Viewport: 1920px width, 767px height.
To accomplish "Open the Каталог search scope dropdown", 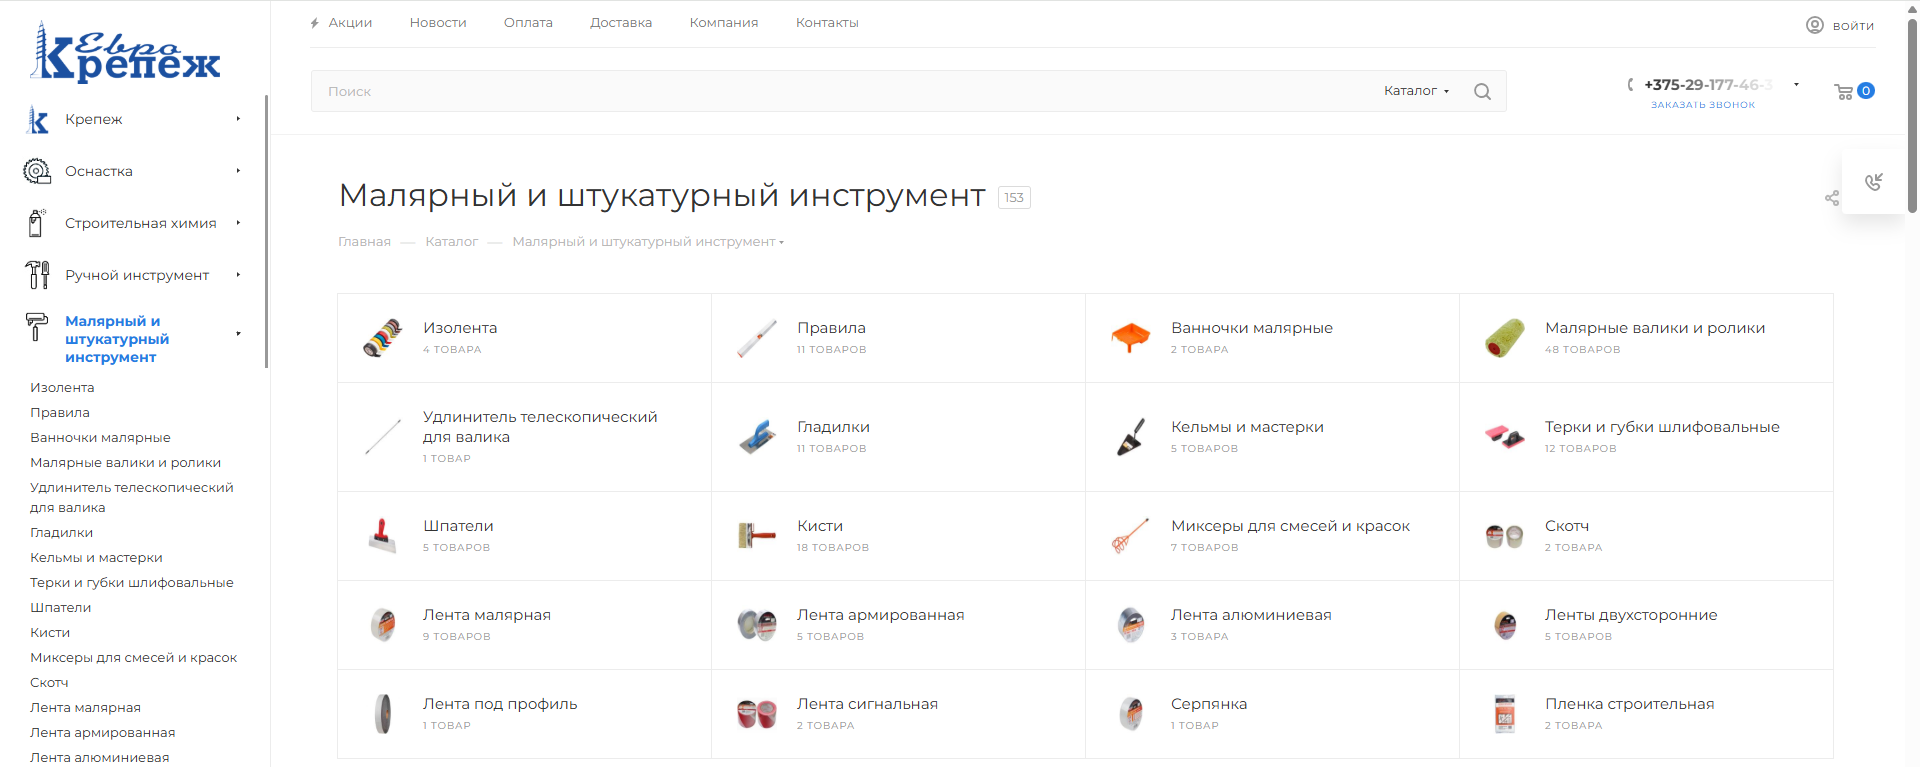I will tap(1417, 91).
